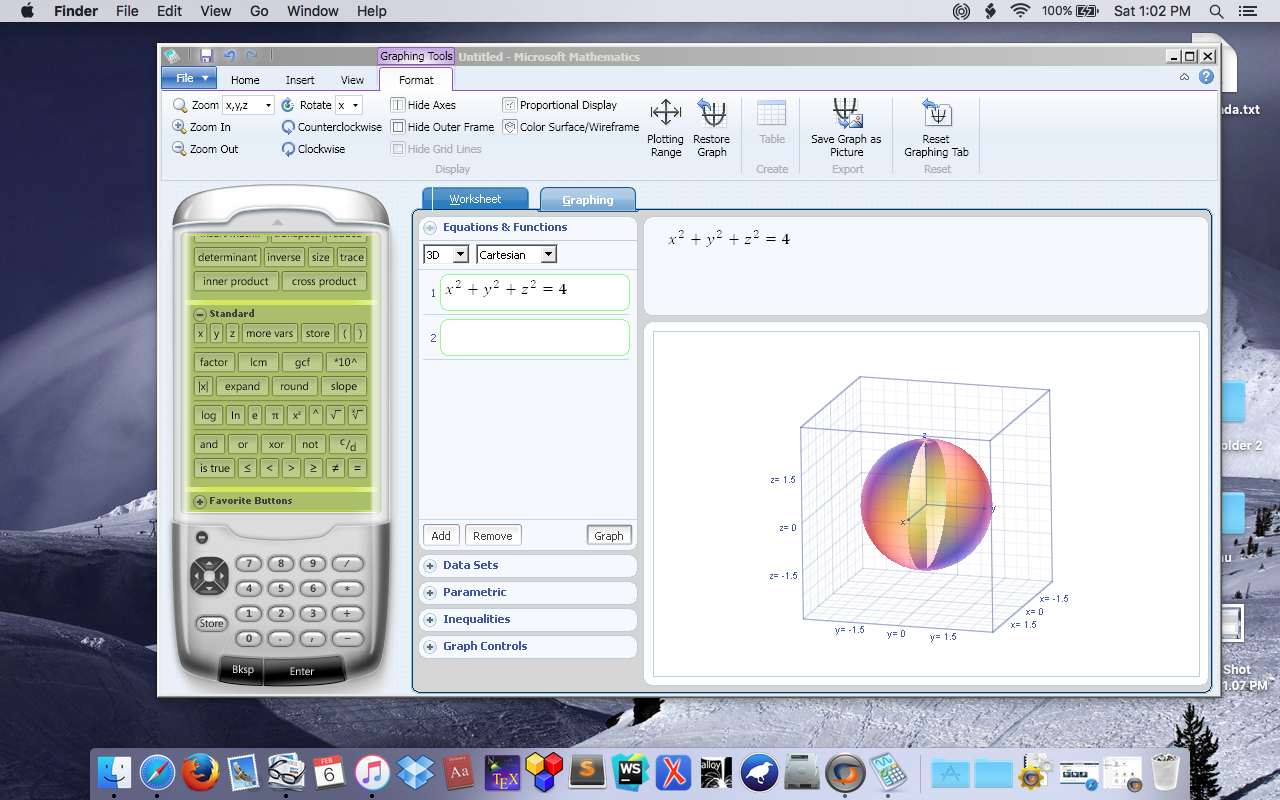Click the Clockwise rotate icon
Image resolution: width=1280 pixels, height=800 pixels.
click(x=313, y=148)
